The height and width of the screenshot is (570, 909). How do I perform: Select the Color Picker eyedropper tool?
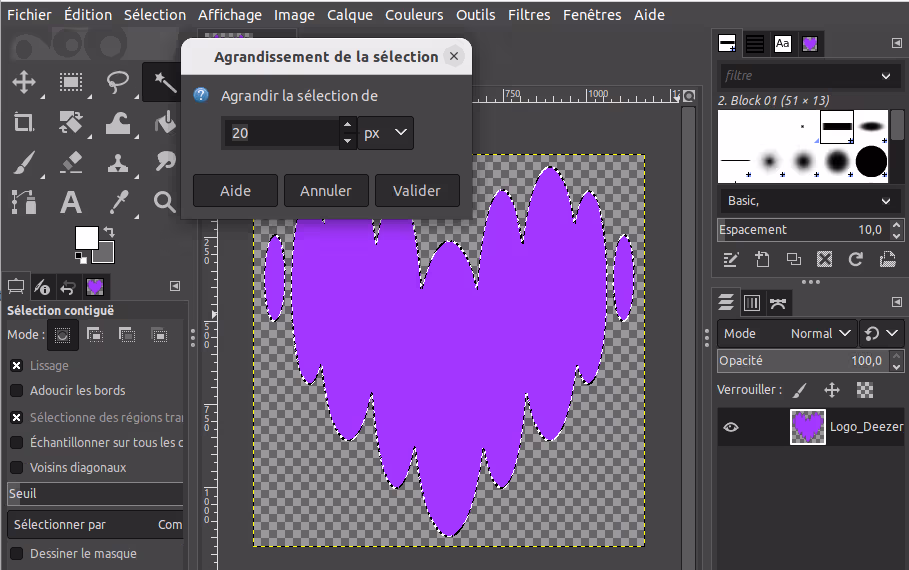tap(118, 203)
